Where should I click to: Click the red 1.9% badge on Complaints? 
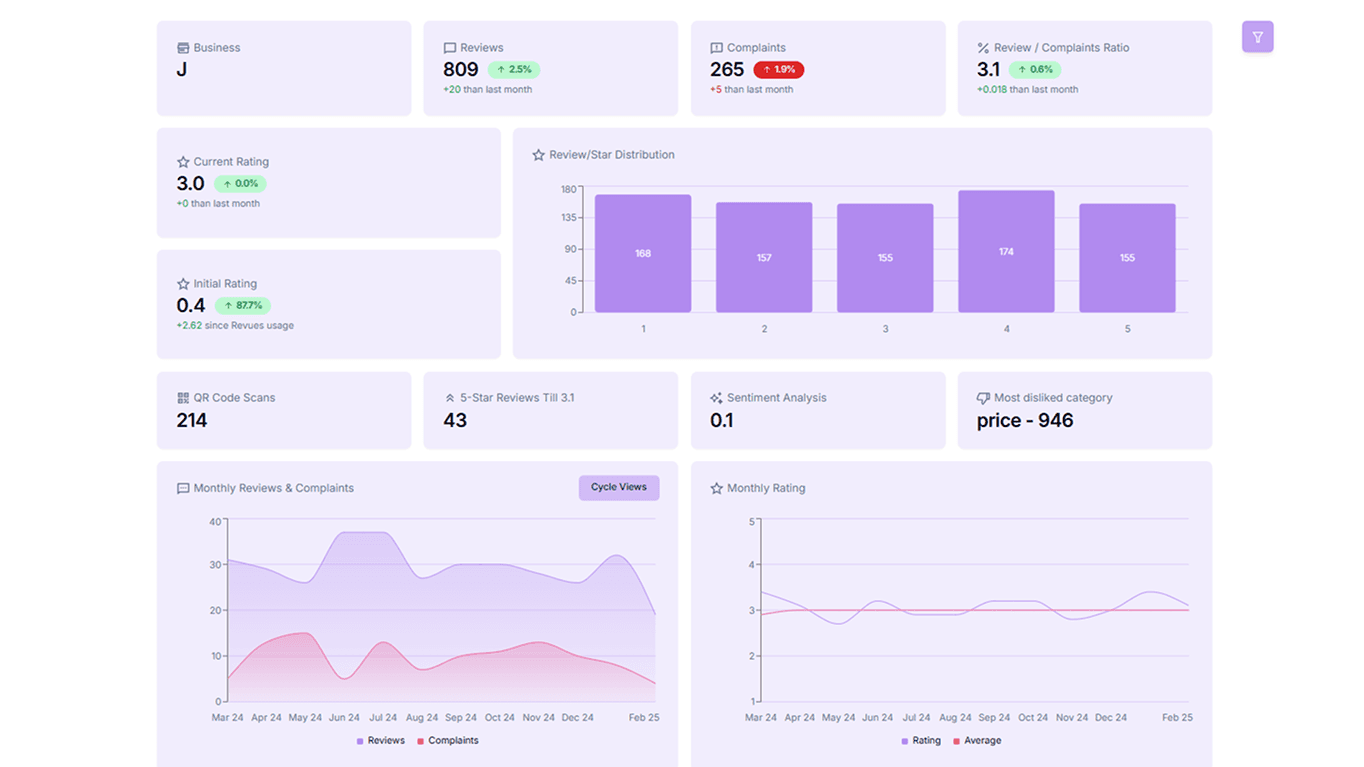[779, 69]
